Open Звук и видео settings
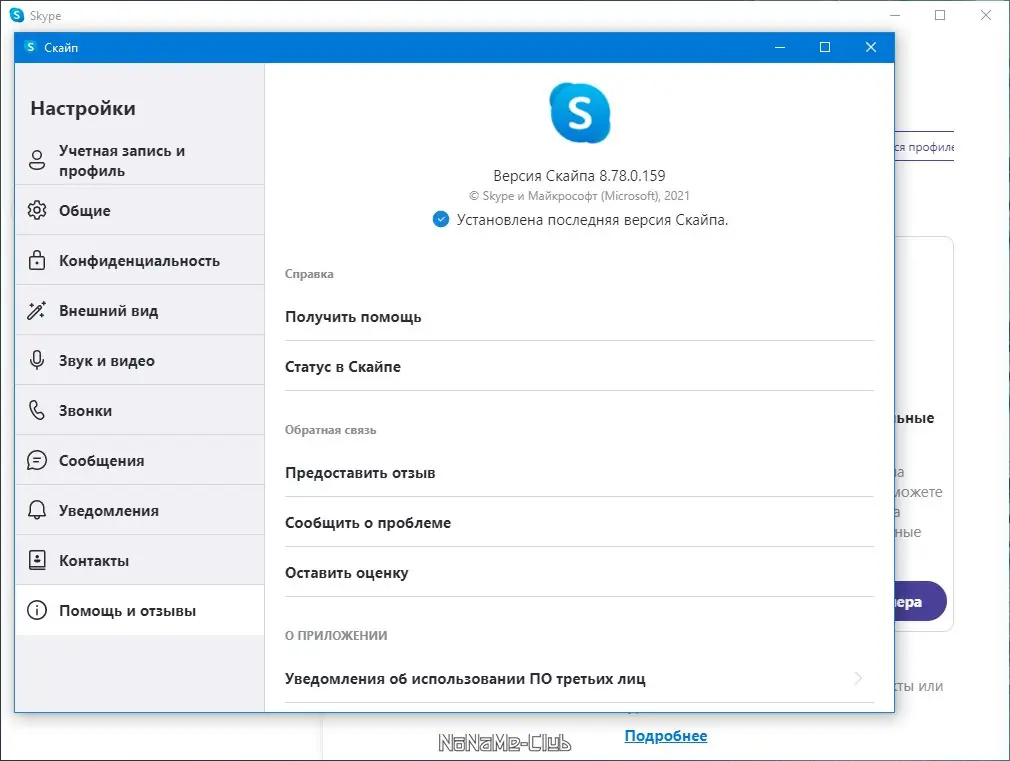The width and height of the screenshot is (1010, 761). [x=140, y=360]
